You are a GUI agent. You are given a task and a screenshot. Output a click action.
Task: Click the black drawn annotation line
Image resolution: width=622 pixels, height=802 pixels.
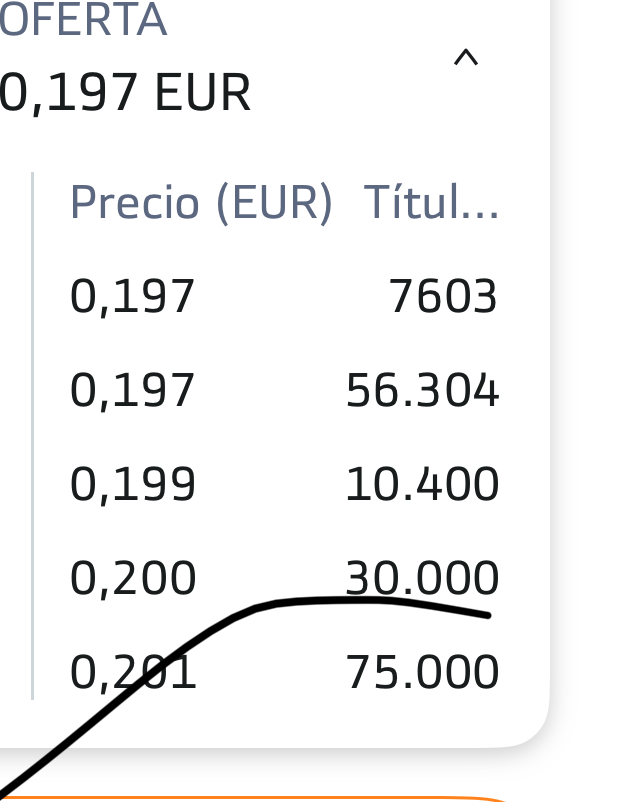(x=327, y=600)
